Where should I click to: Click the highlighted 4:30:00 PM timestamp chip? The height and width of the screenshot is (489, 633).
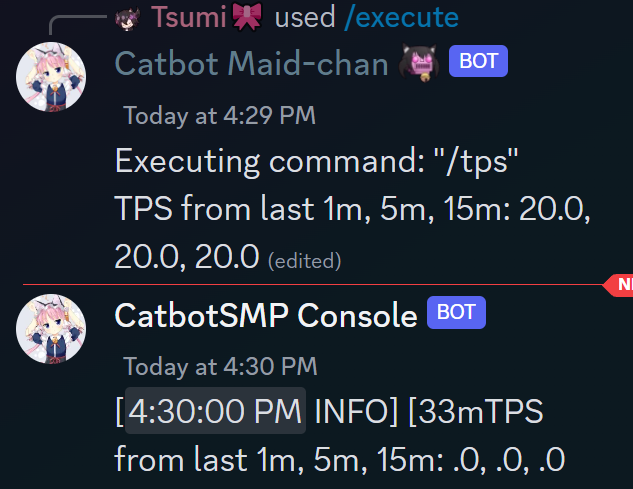215,411
